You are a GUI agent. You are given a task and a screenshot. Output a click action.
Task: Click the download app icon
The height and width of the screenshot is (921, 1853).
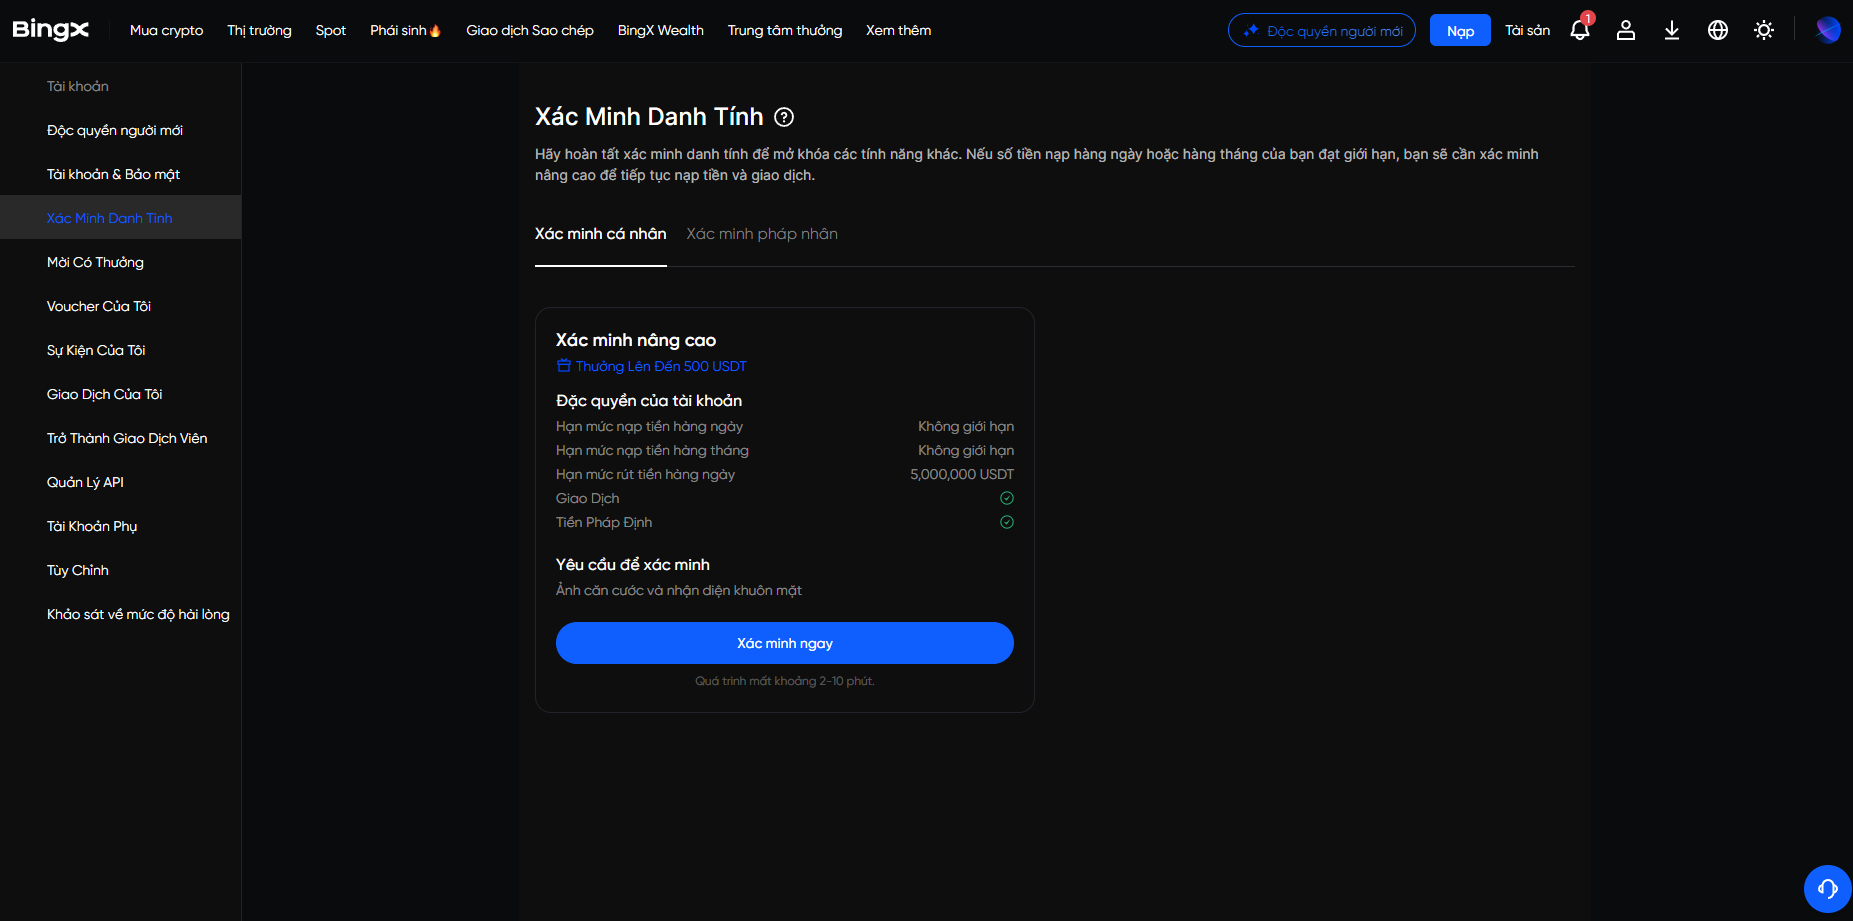tap(1672, 30)
